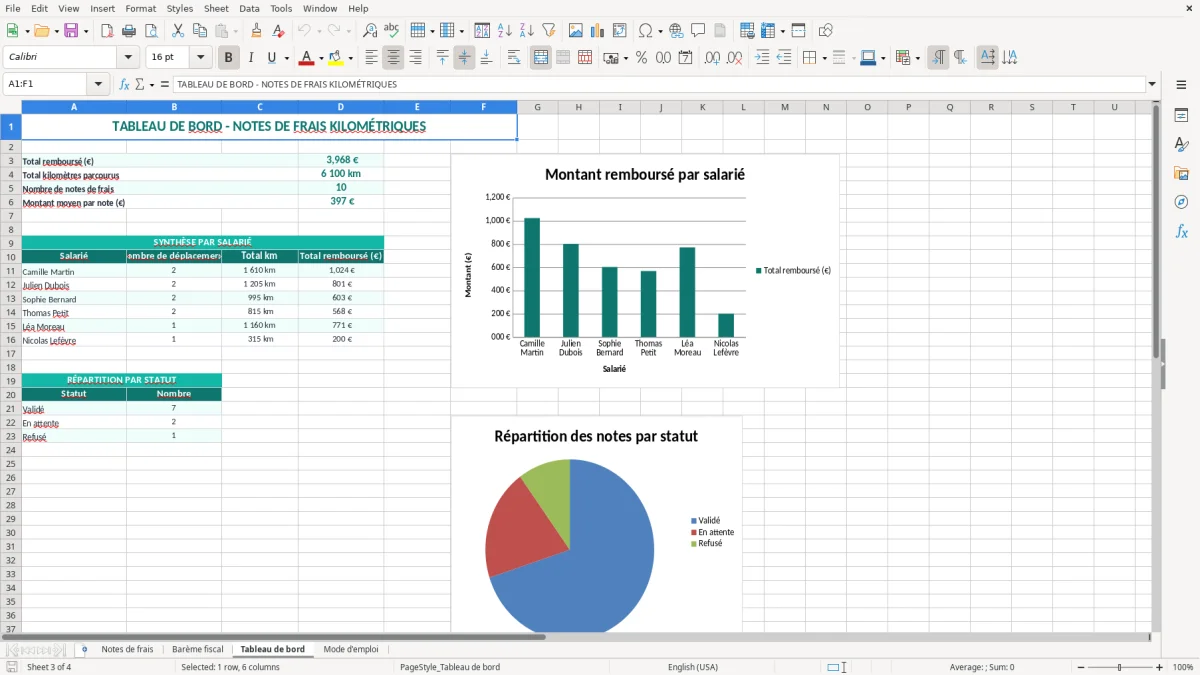The width and height of the screenshot is (1200, 675).
Task: Open the Data menu
Action: point(249,8)
